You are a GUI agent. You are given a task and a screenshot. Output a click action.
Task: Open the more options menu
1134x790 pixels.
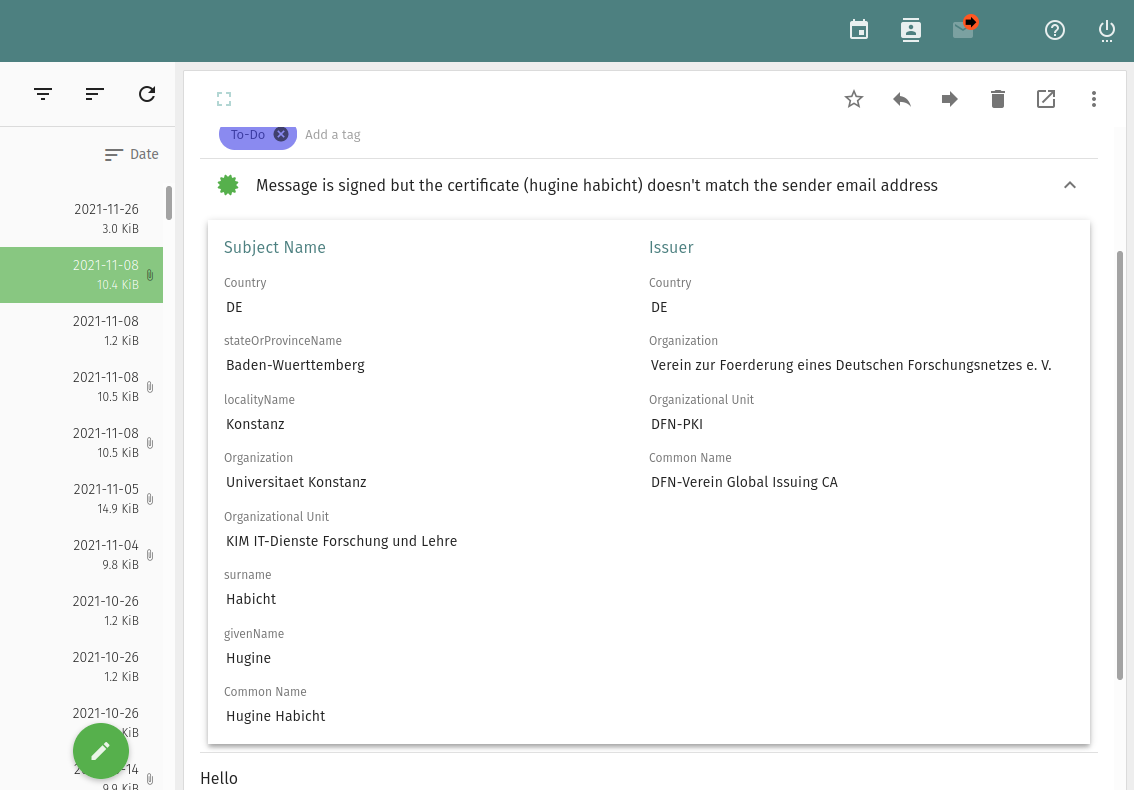coord(1094,99)
